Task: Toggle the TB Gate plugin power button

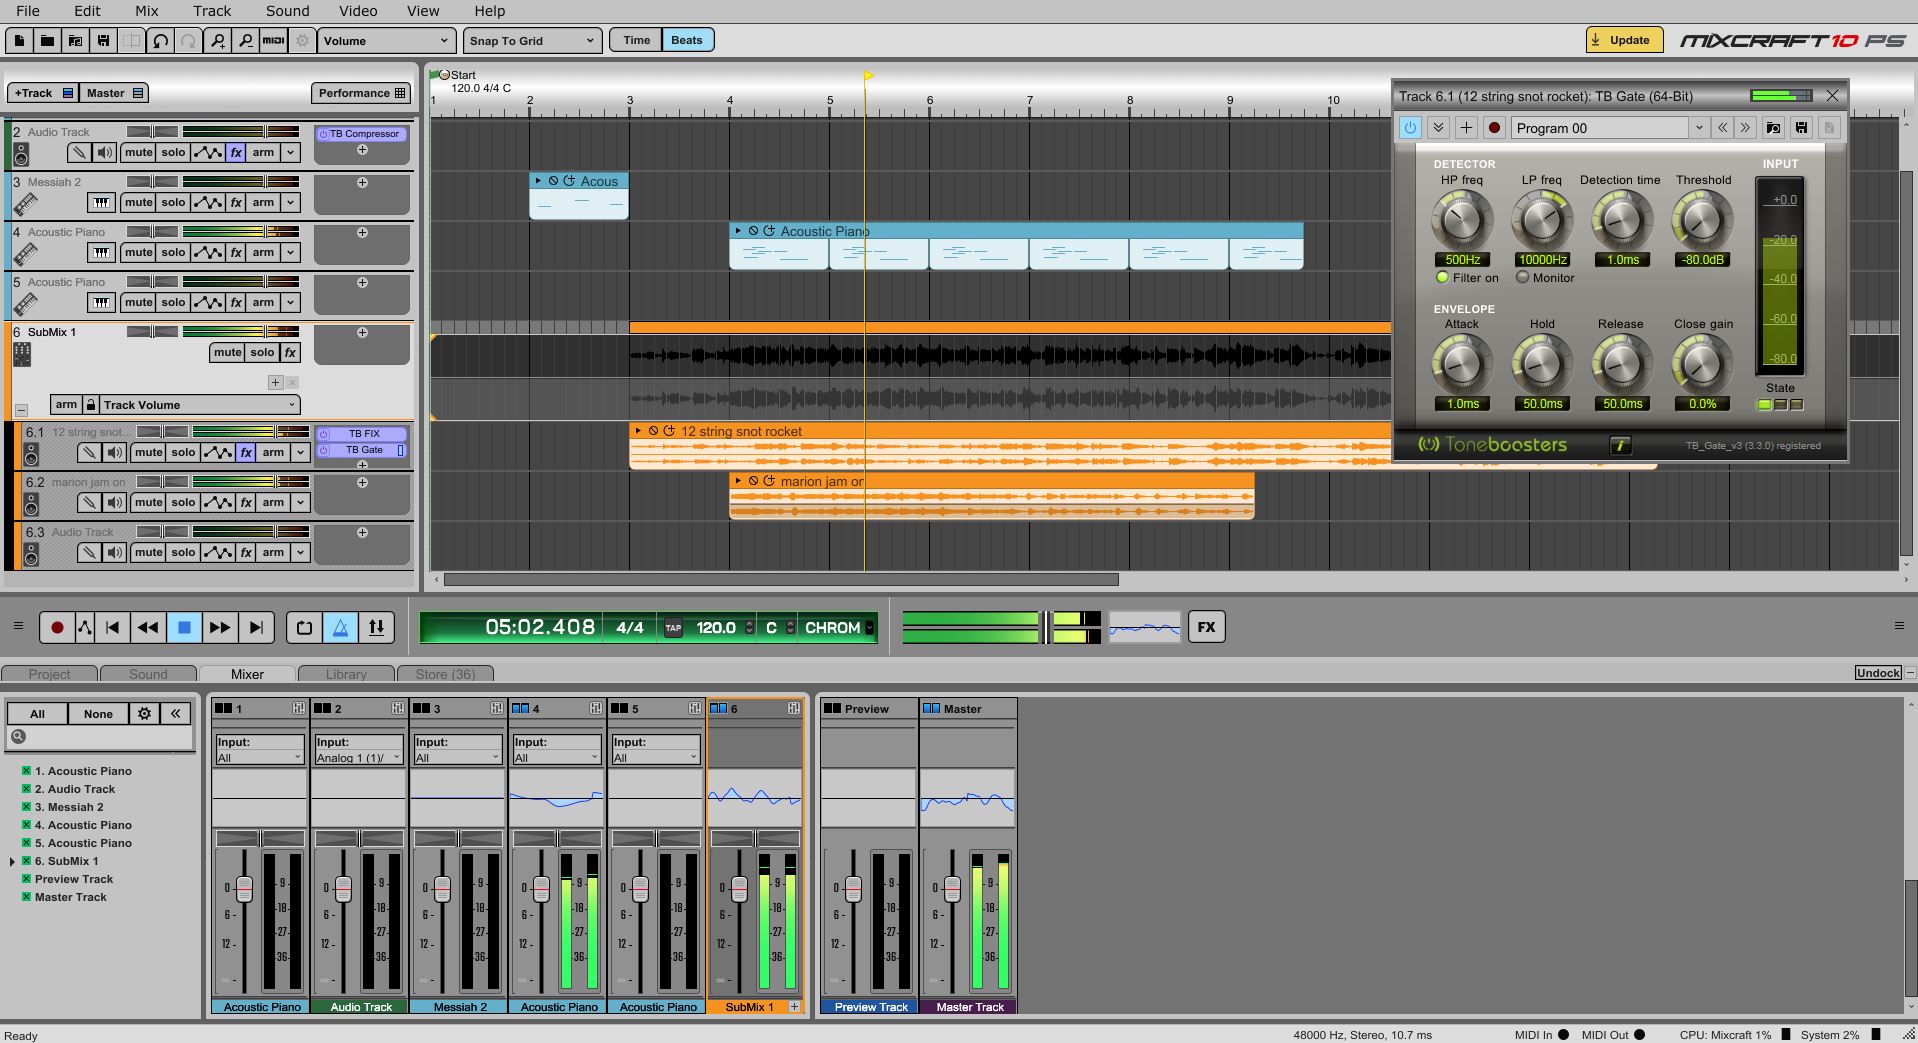Action: pos(1410,128)
